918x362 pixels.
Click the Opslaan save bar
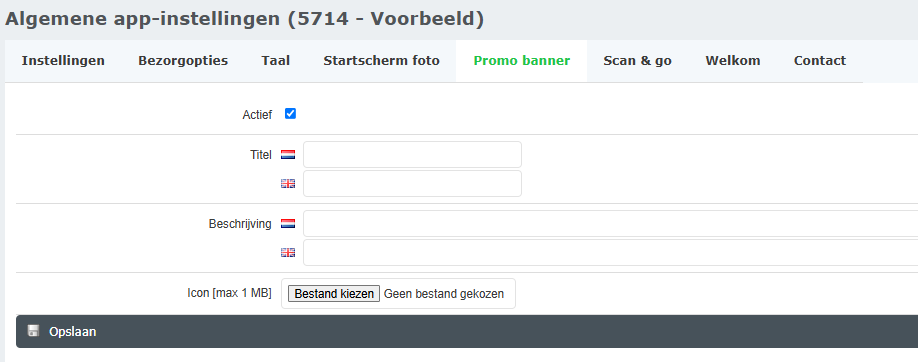tap(467, 332)
